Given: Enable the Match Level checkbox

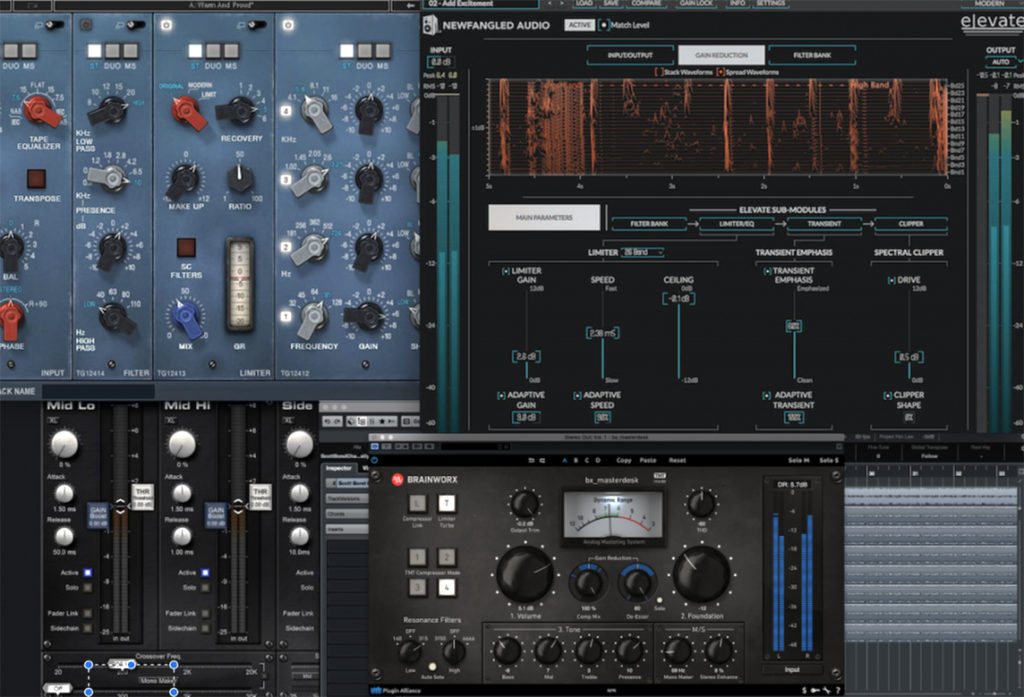Looking at the screenshot, I should (603, 25).
